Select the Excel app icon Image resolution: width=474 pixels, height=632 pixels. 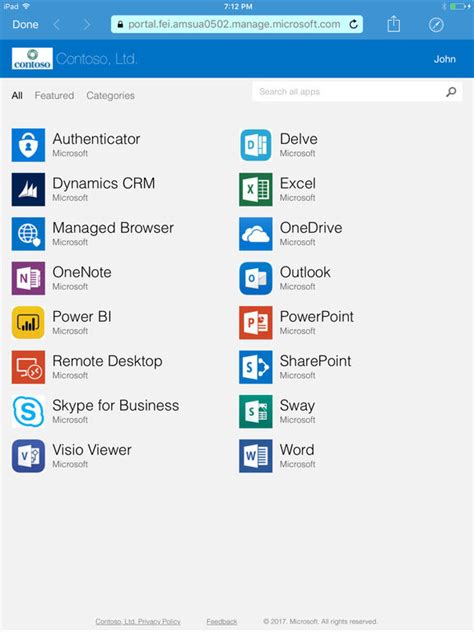tap(256, 189)
